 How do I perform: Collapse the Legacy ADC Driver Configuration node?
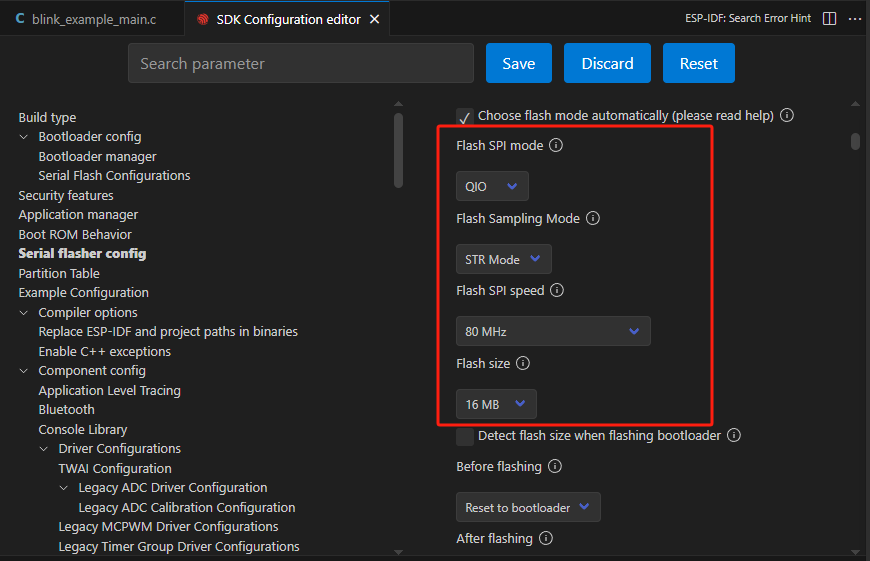point(64,488)
